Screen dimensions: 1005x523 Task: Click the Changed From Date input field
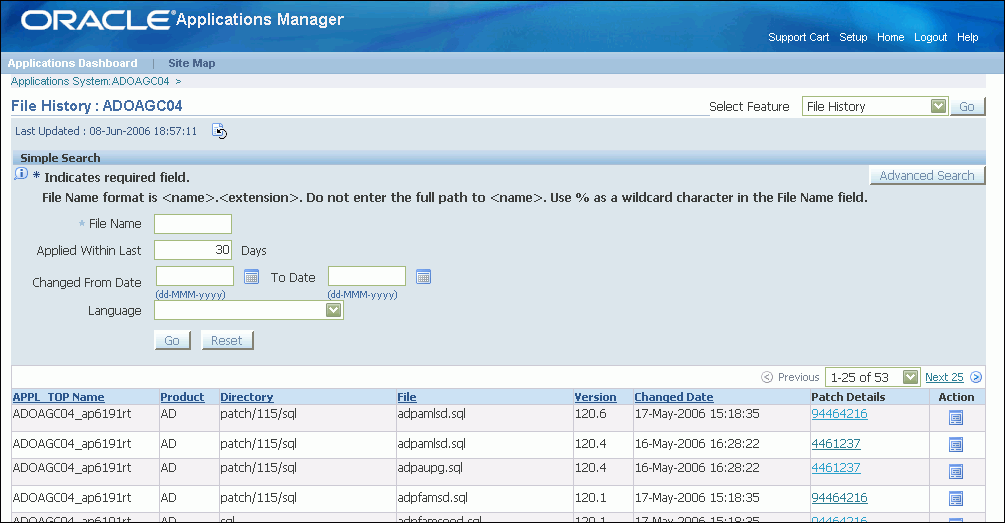(x=195, y=276)
